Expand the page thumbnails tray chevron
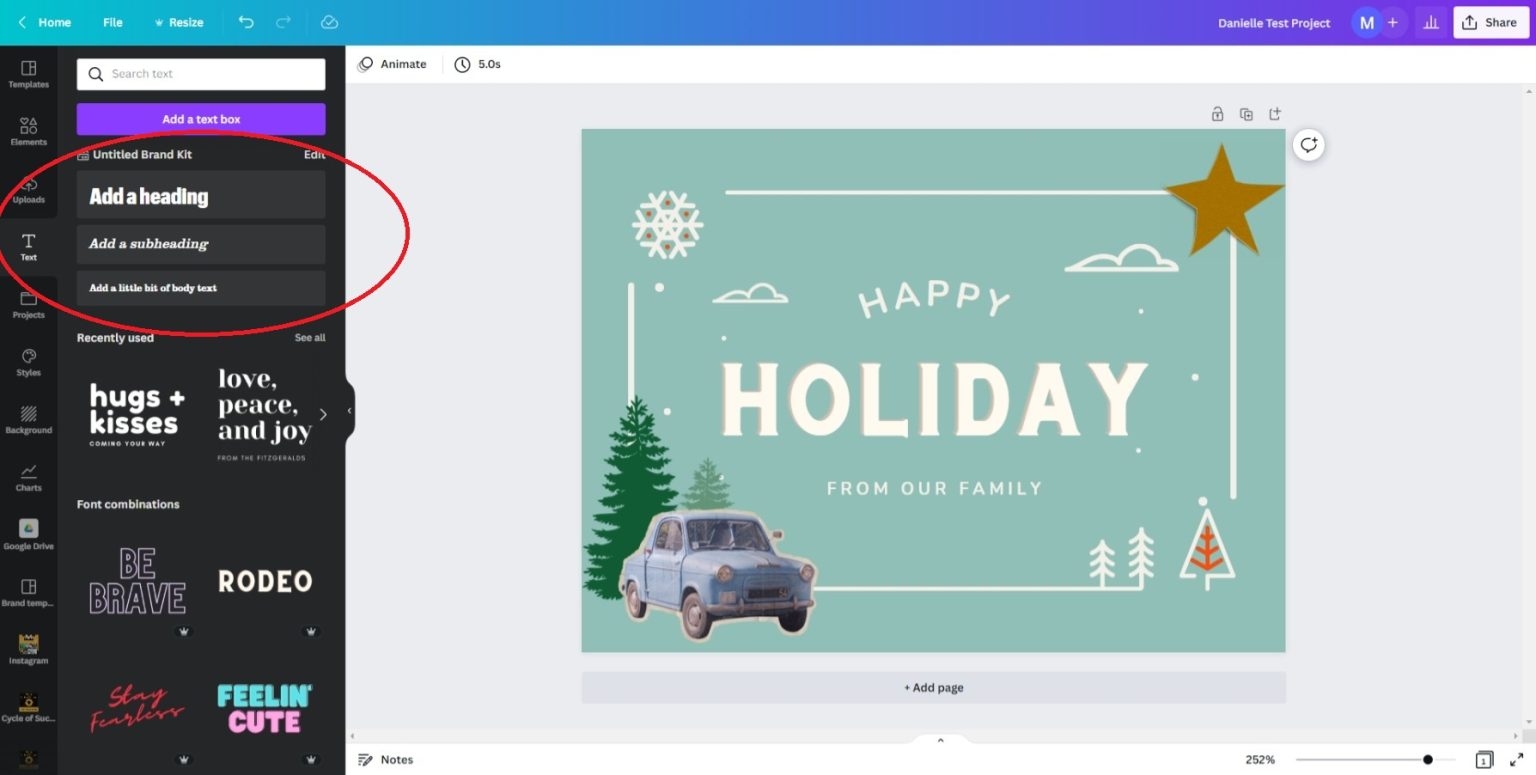1536x775 pixels. [x=940, y=740]
